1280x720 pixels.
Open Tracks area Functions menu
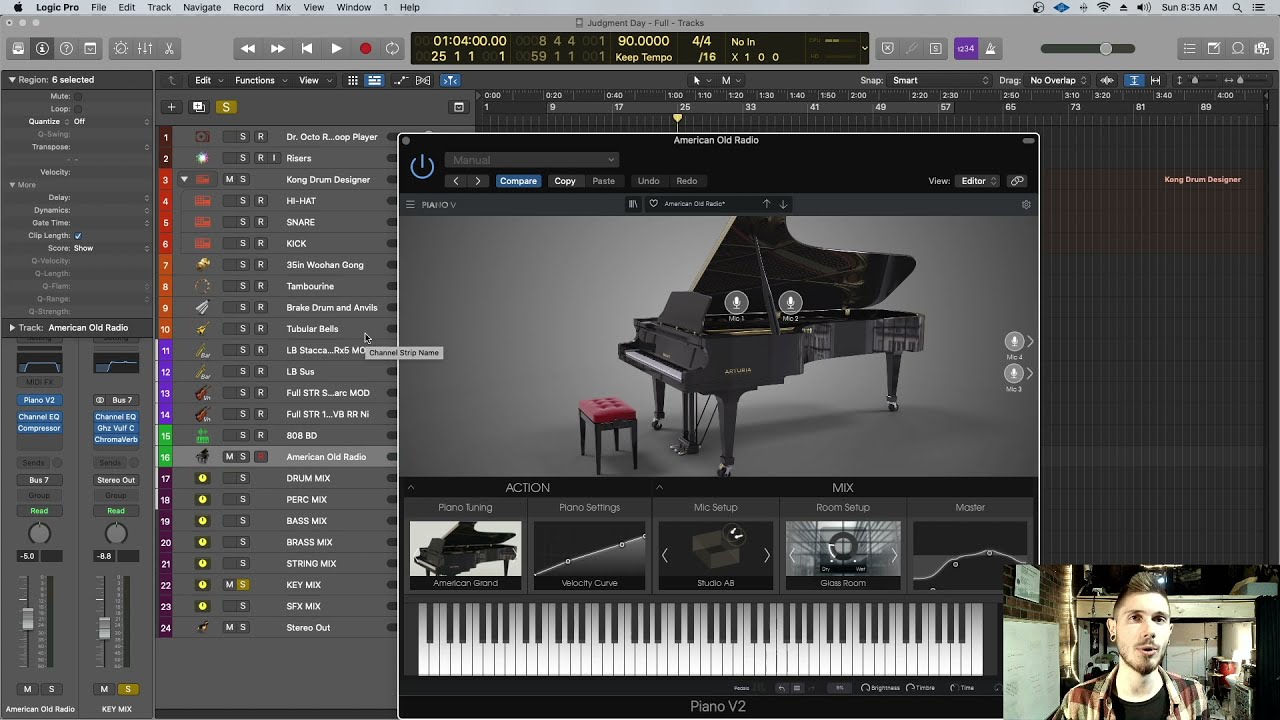(259, 80)
